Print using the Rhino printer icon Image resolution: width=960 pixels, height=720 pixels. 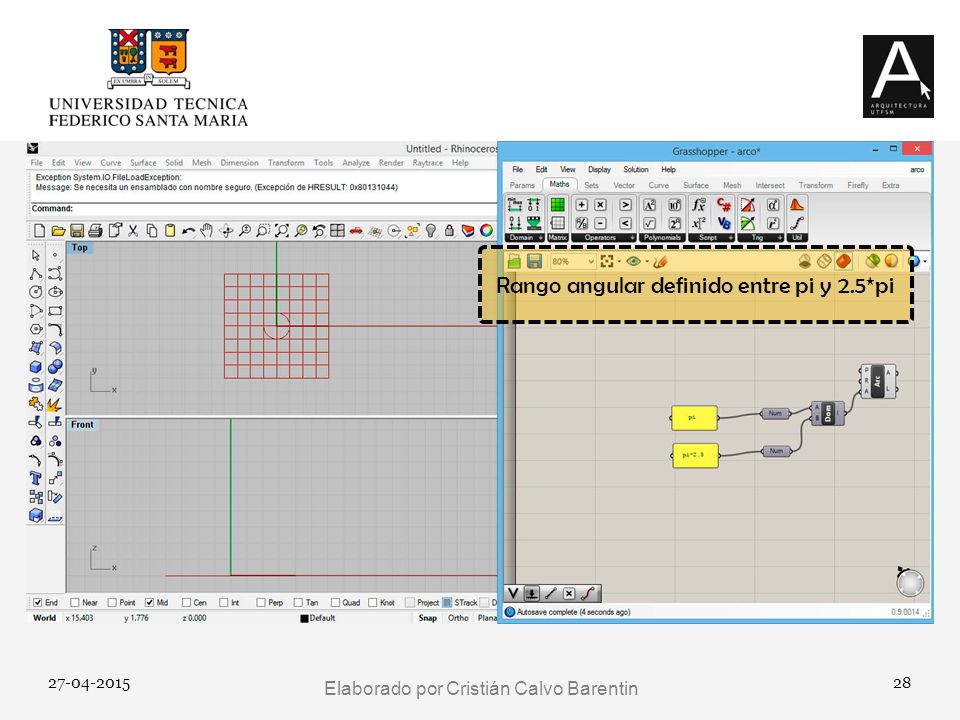pos(96,231)
